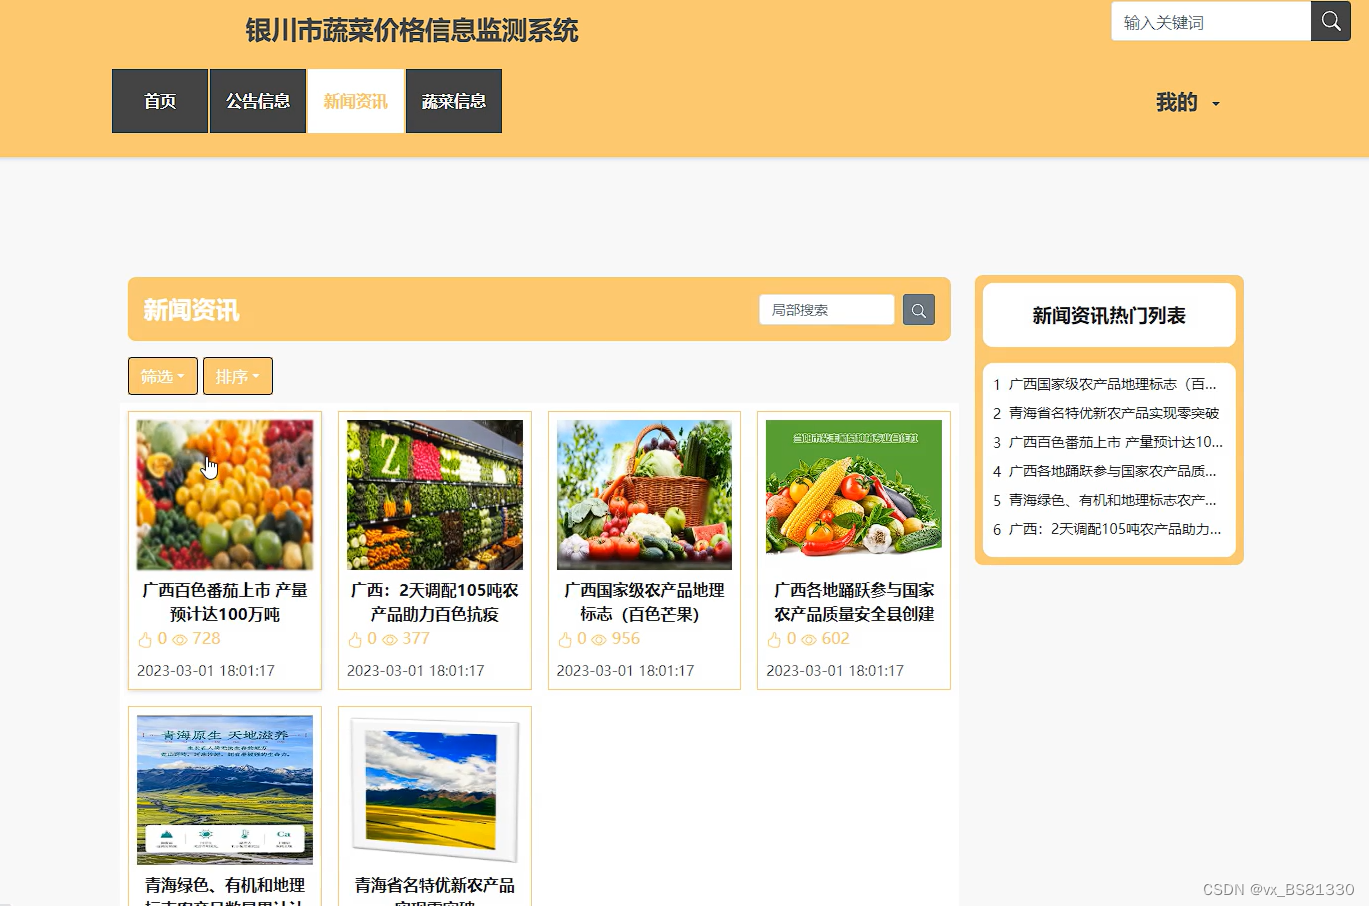Open article titled 青海绿色、有机和地理

tap(225, 885)
